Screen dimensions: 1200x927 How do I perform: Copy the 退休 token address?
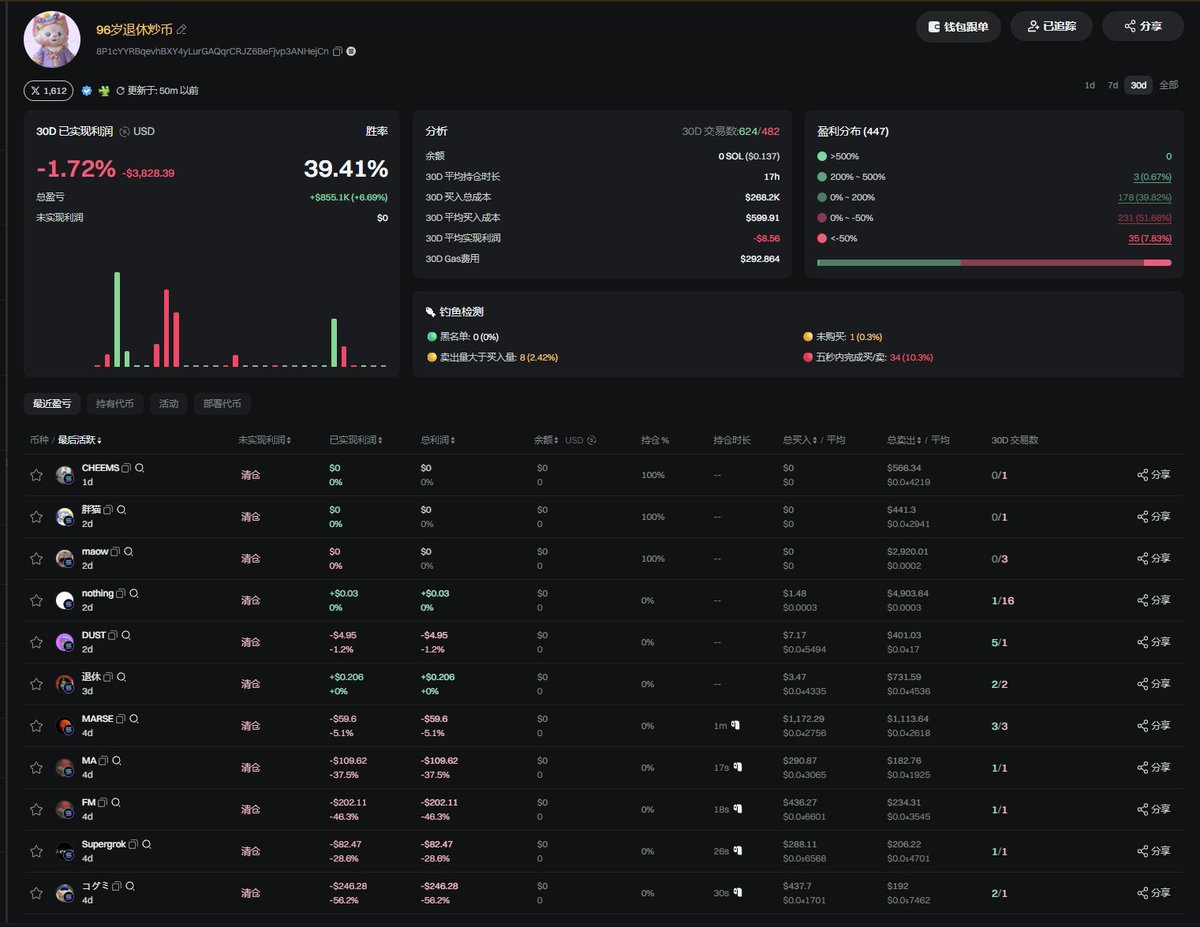coord(108,677)
